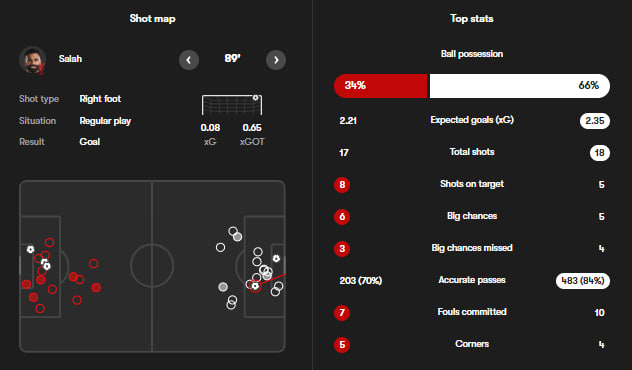Select red filled shot marker farthest from left goal
Screen dimensions: 632x370
click(96, 287)
